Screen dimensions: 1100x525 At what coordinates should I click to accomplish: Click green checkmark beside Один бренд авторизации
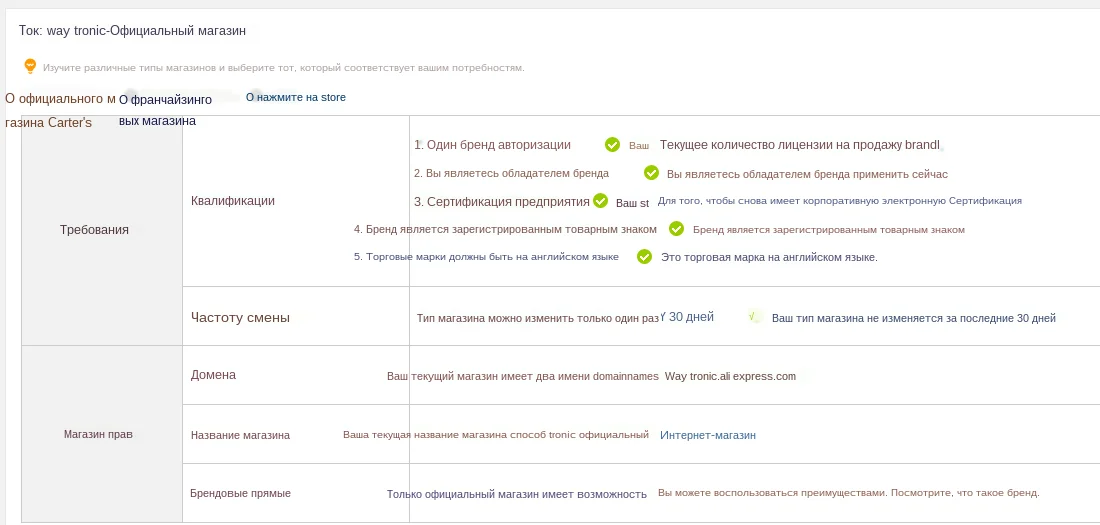[612, 145]
